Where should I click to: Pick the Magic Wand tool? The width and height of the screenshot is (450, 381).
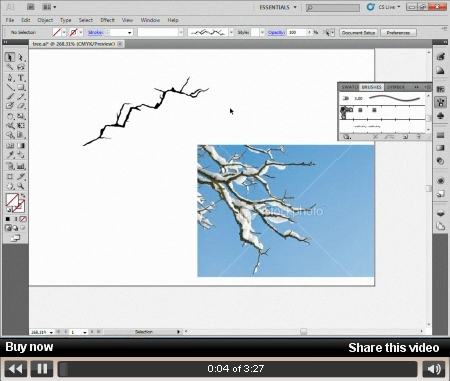coord(10,67)
